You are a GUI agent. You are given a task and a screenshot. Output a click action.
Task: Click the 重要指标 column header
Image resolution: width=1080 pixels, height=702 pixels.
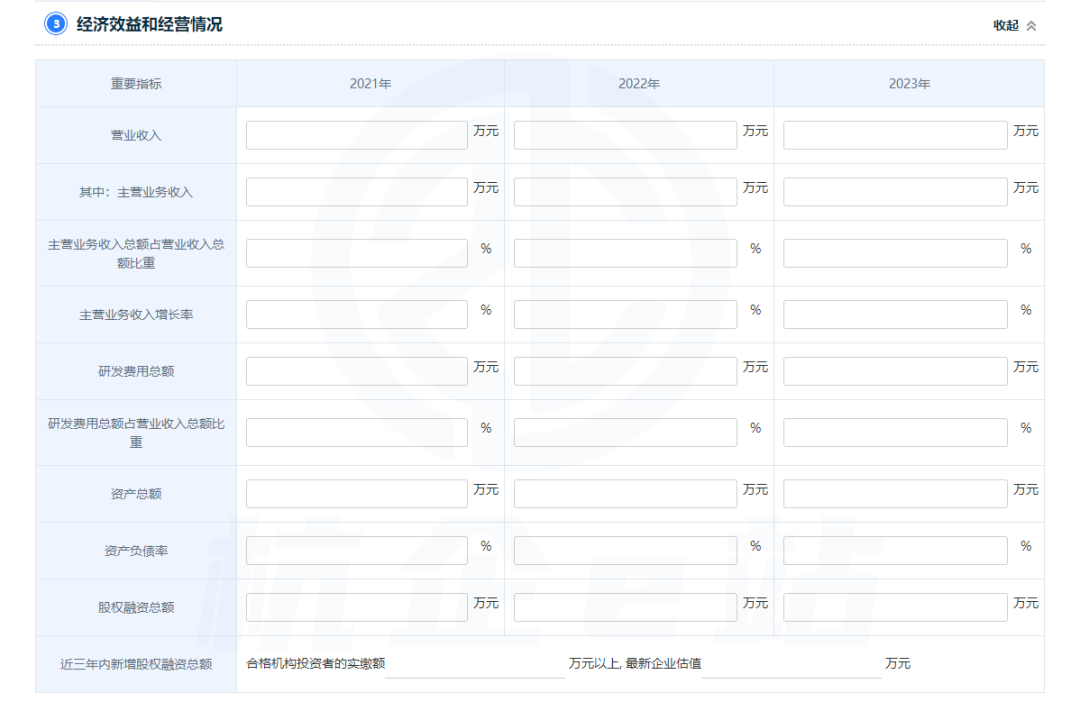[x=136, y=84]
